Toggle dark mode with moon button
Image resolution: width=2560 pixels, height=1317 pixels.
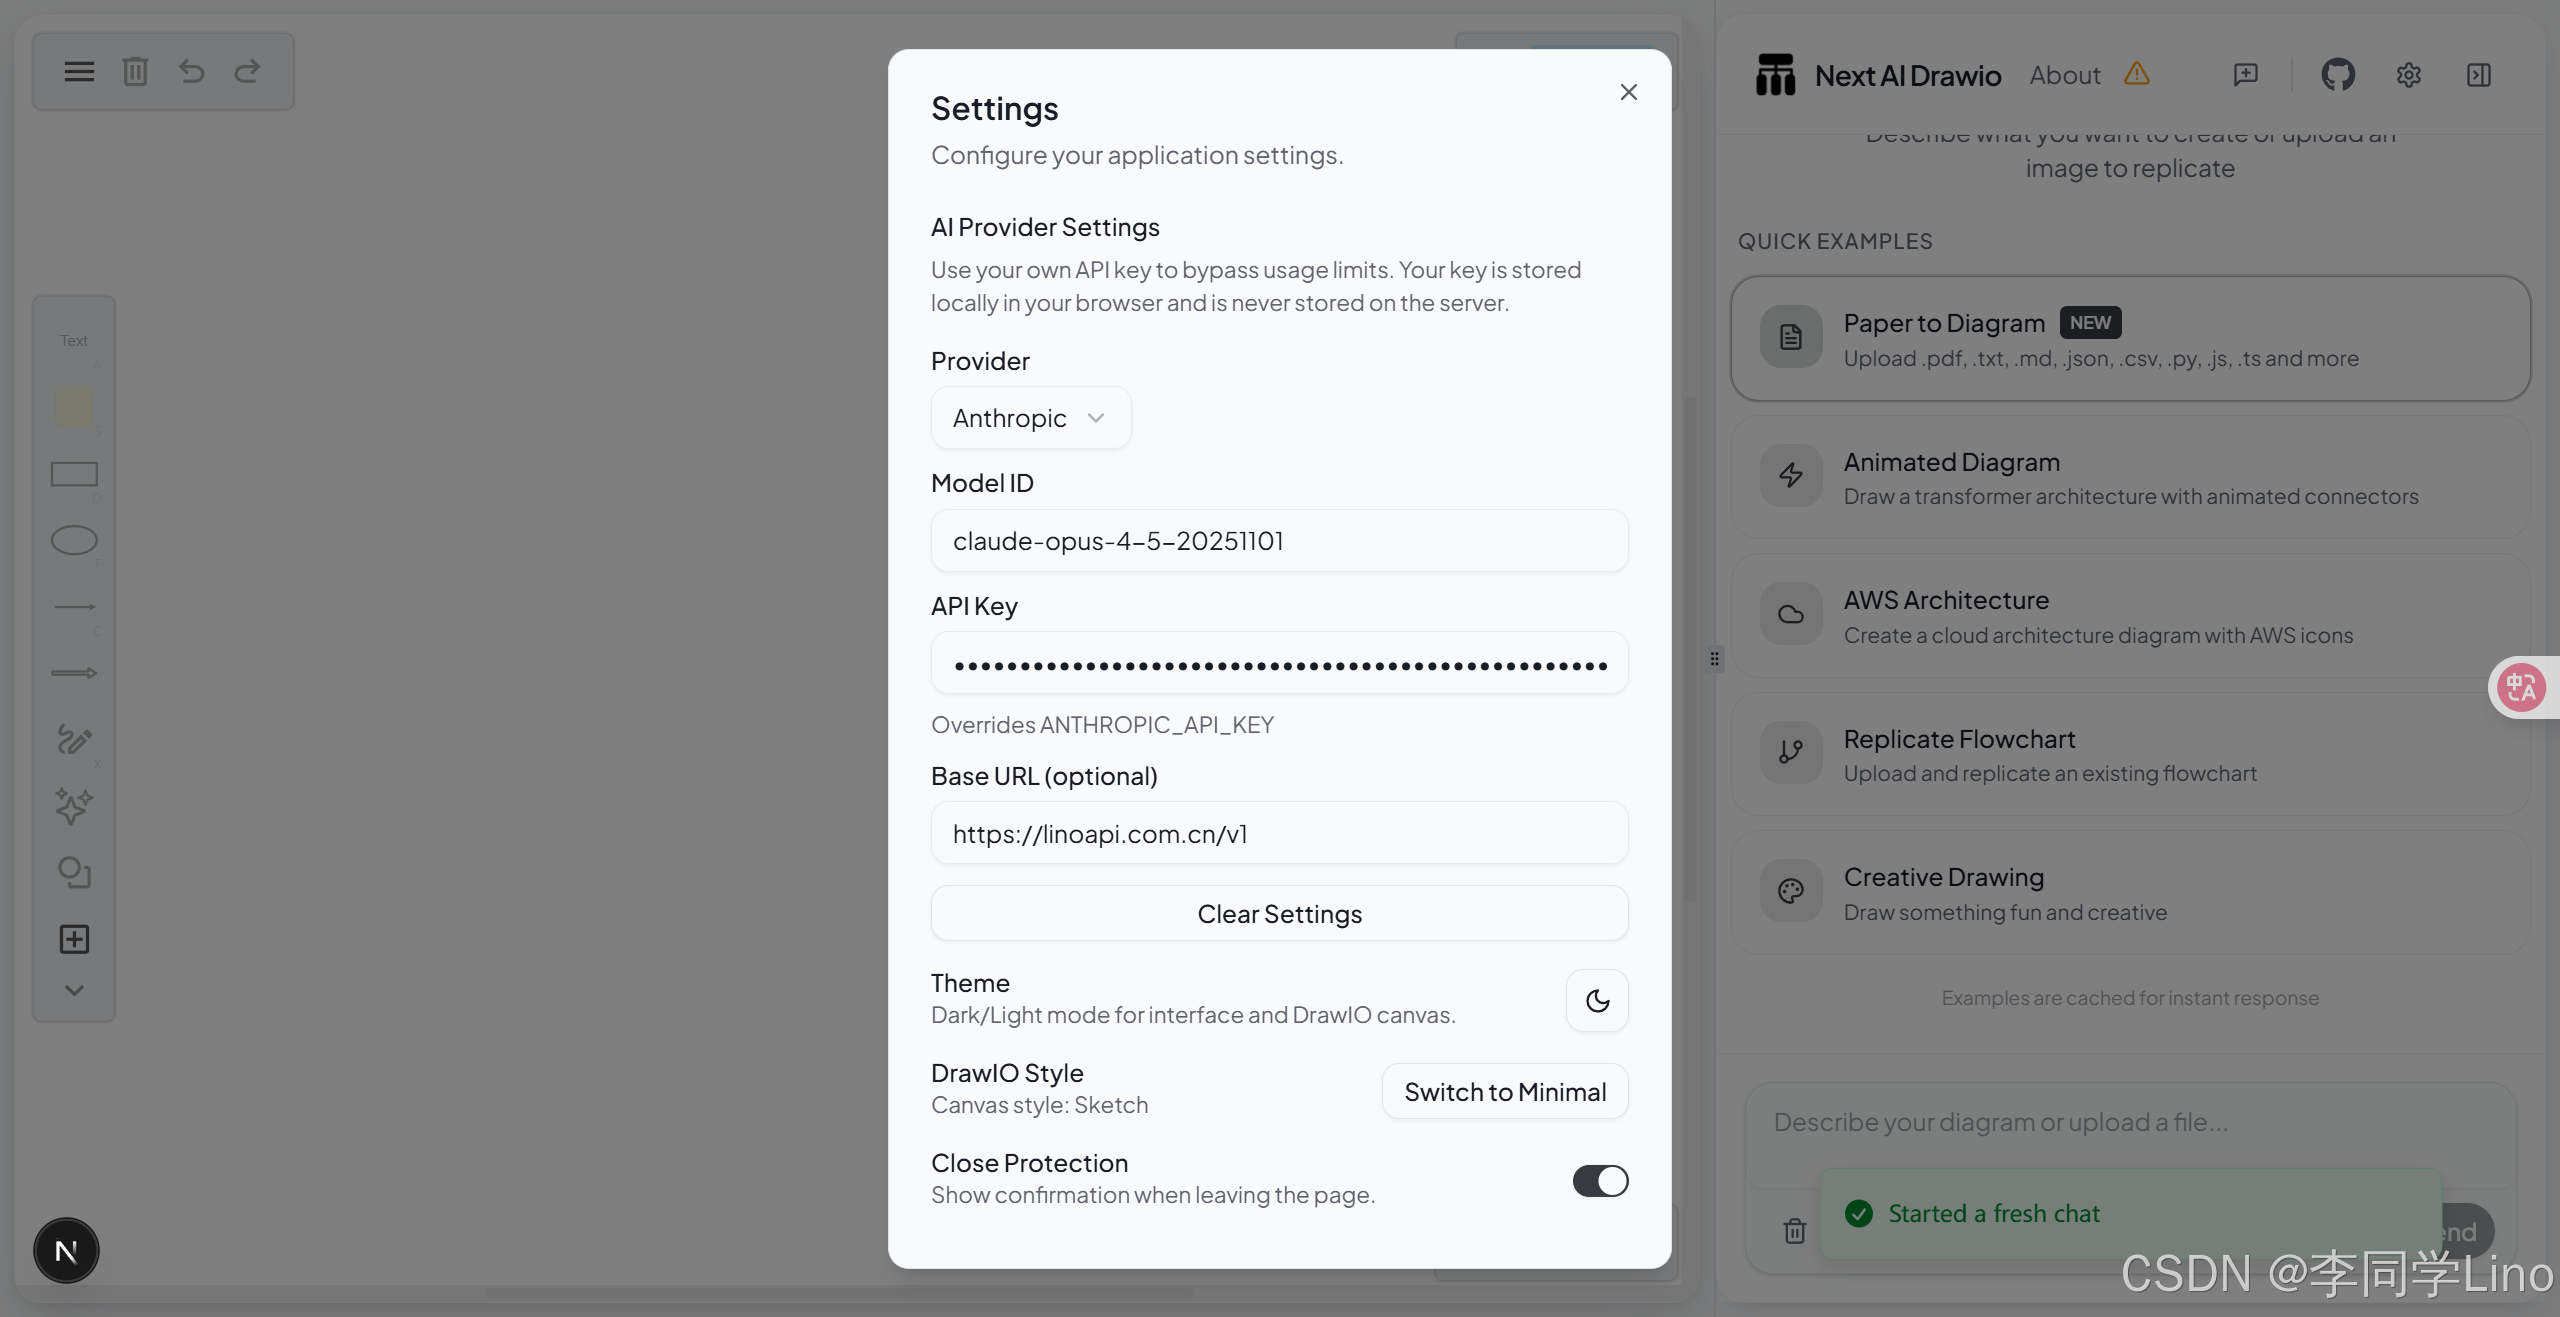click(1597, 1000)
